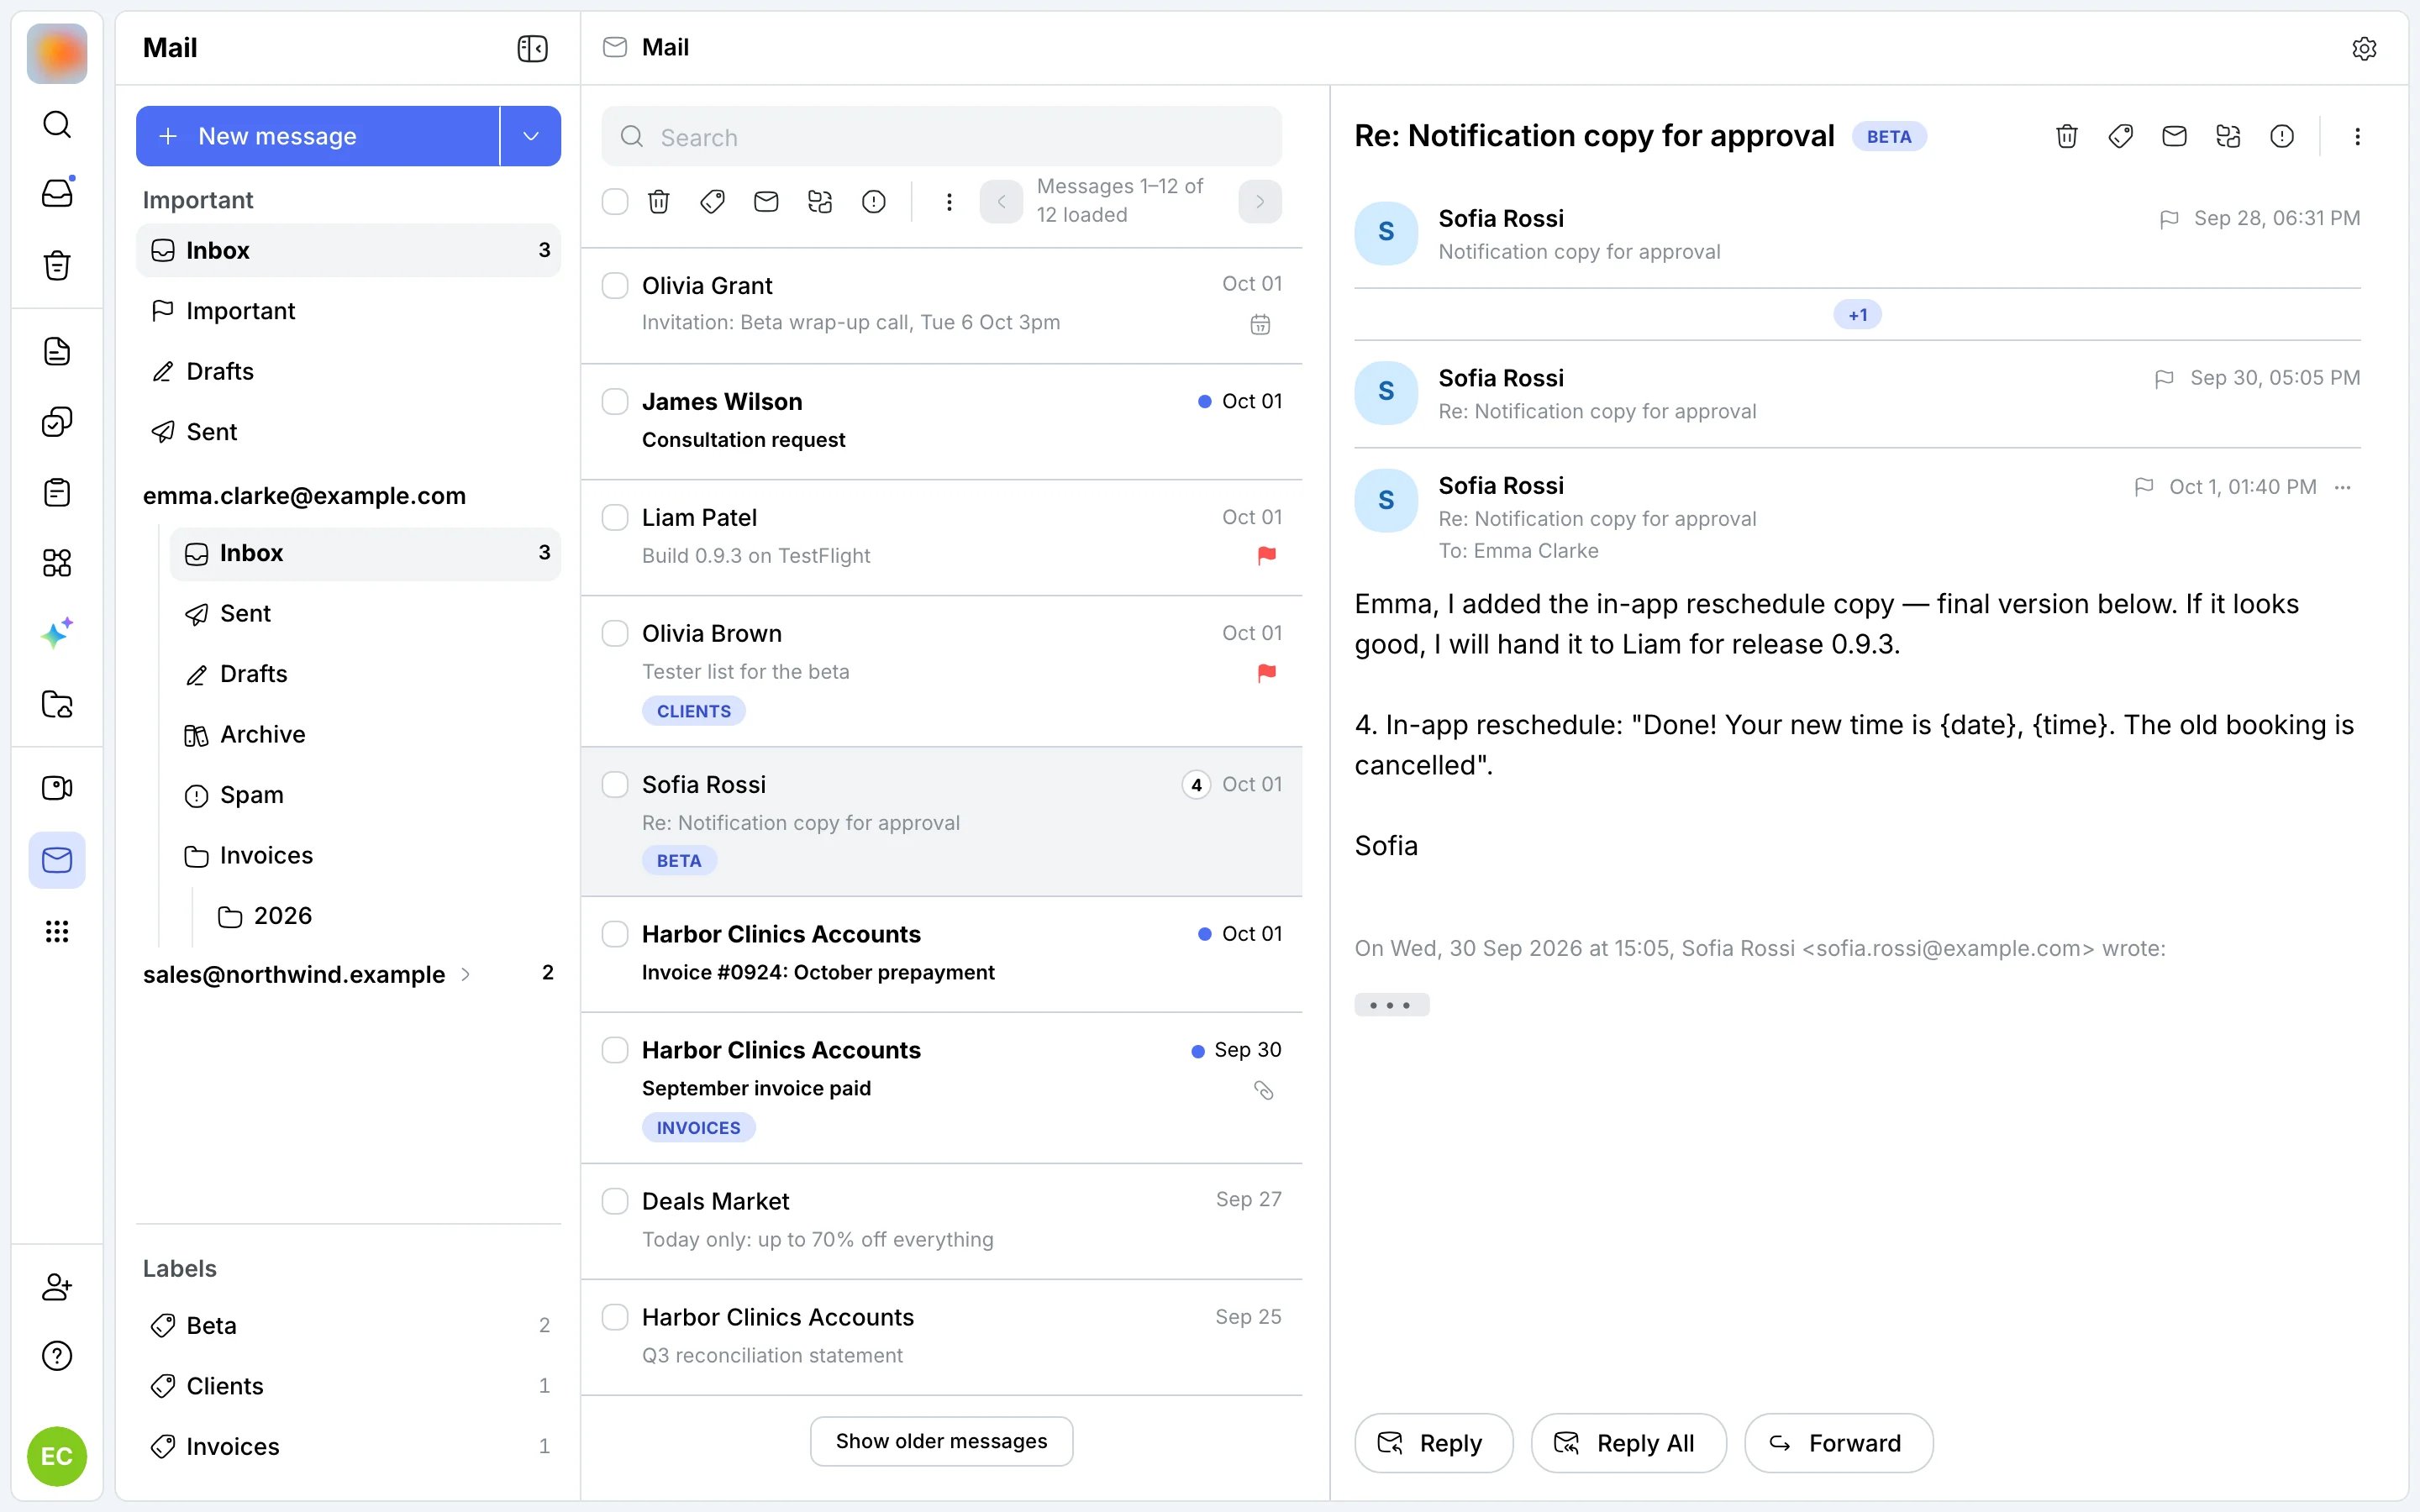The height and width of the screenshot is (1512, 2420).
Task: Check the Deals Market message checkbox
Action: tap(615, 1201)
